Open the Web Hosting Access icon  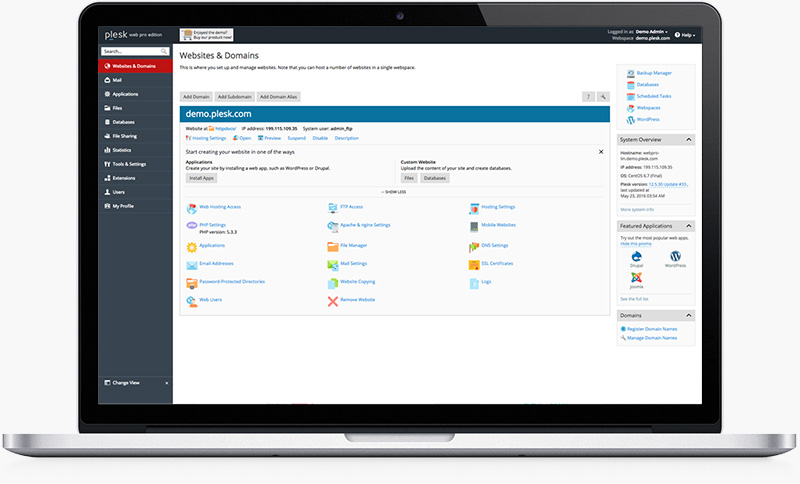[x=191, y=209]
